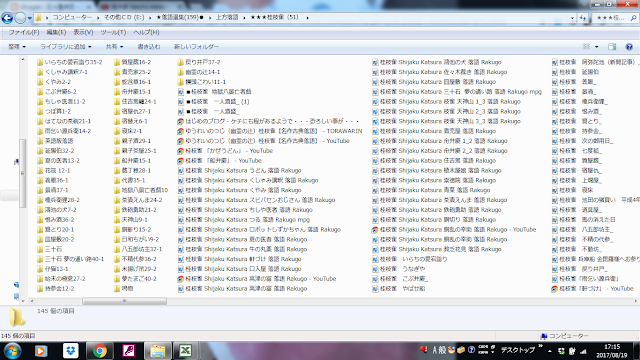Click the navigation pane scroll up arrow
640x360 pixels.
[23, 59]
